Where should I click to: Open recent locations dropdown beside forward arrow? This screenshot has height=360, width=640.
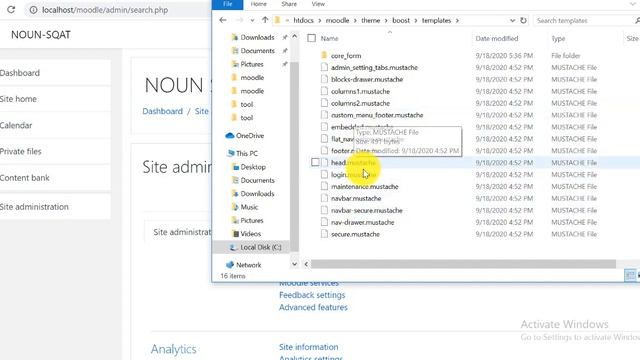click(x=252, y=20)
